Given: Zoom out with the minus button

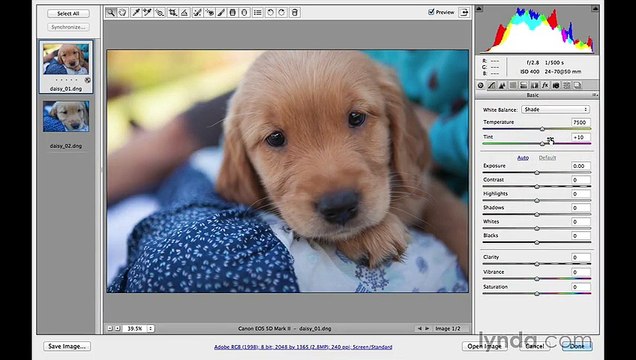Looking at the screenshot, I should (x=110, y=328).
